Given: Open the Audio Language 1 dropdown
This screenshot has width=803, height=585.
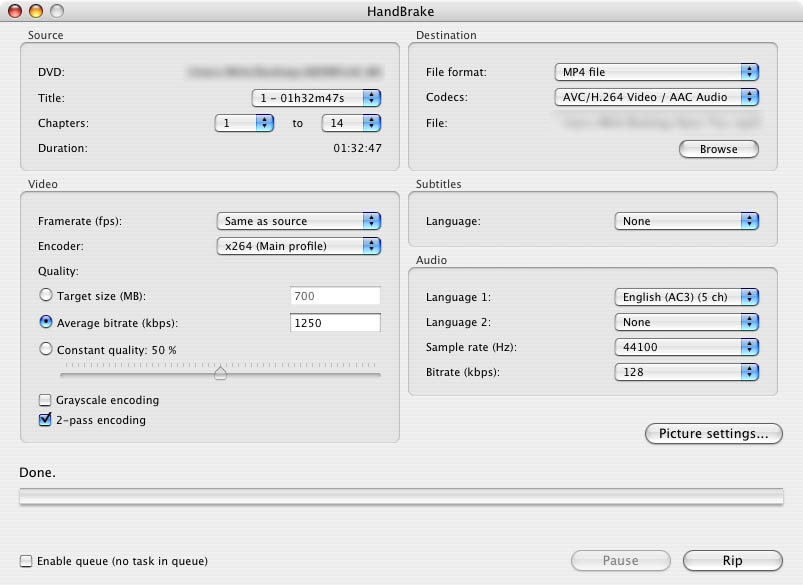Looking at the screenshot, I should [687, 297].
